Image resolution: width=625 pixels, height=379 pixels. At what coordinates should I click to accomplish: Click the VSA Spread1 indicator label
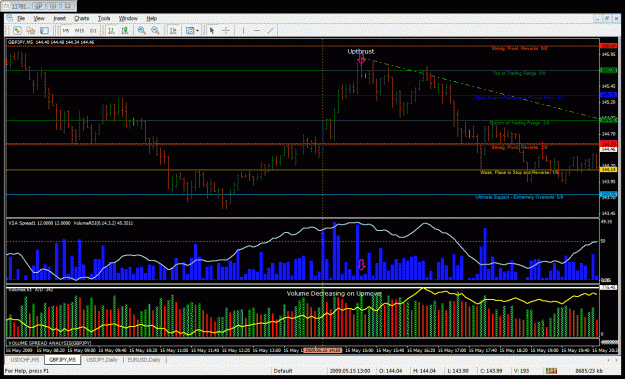click(71, 223)
